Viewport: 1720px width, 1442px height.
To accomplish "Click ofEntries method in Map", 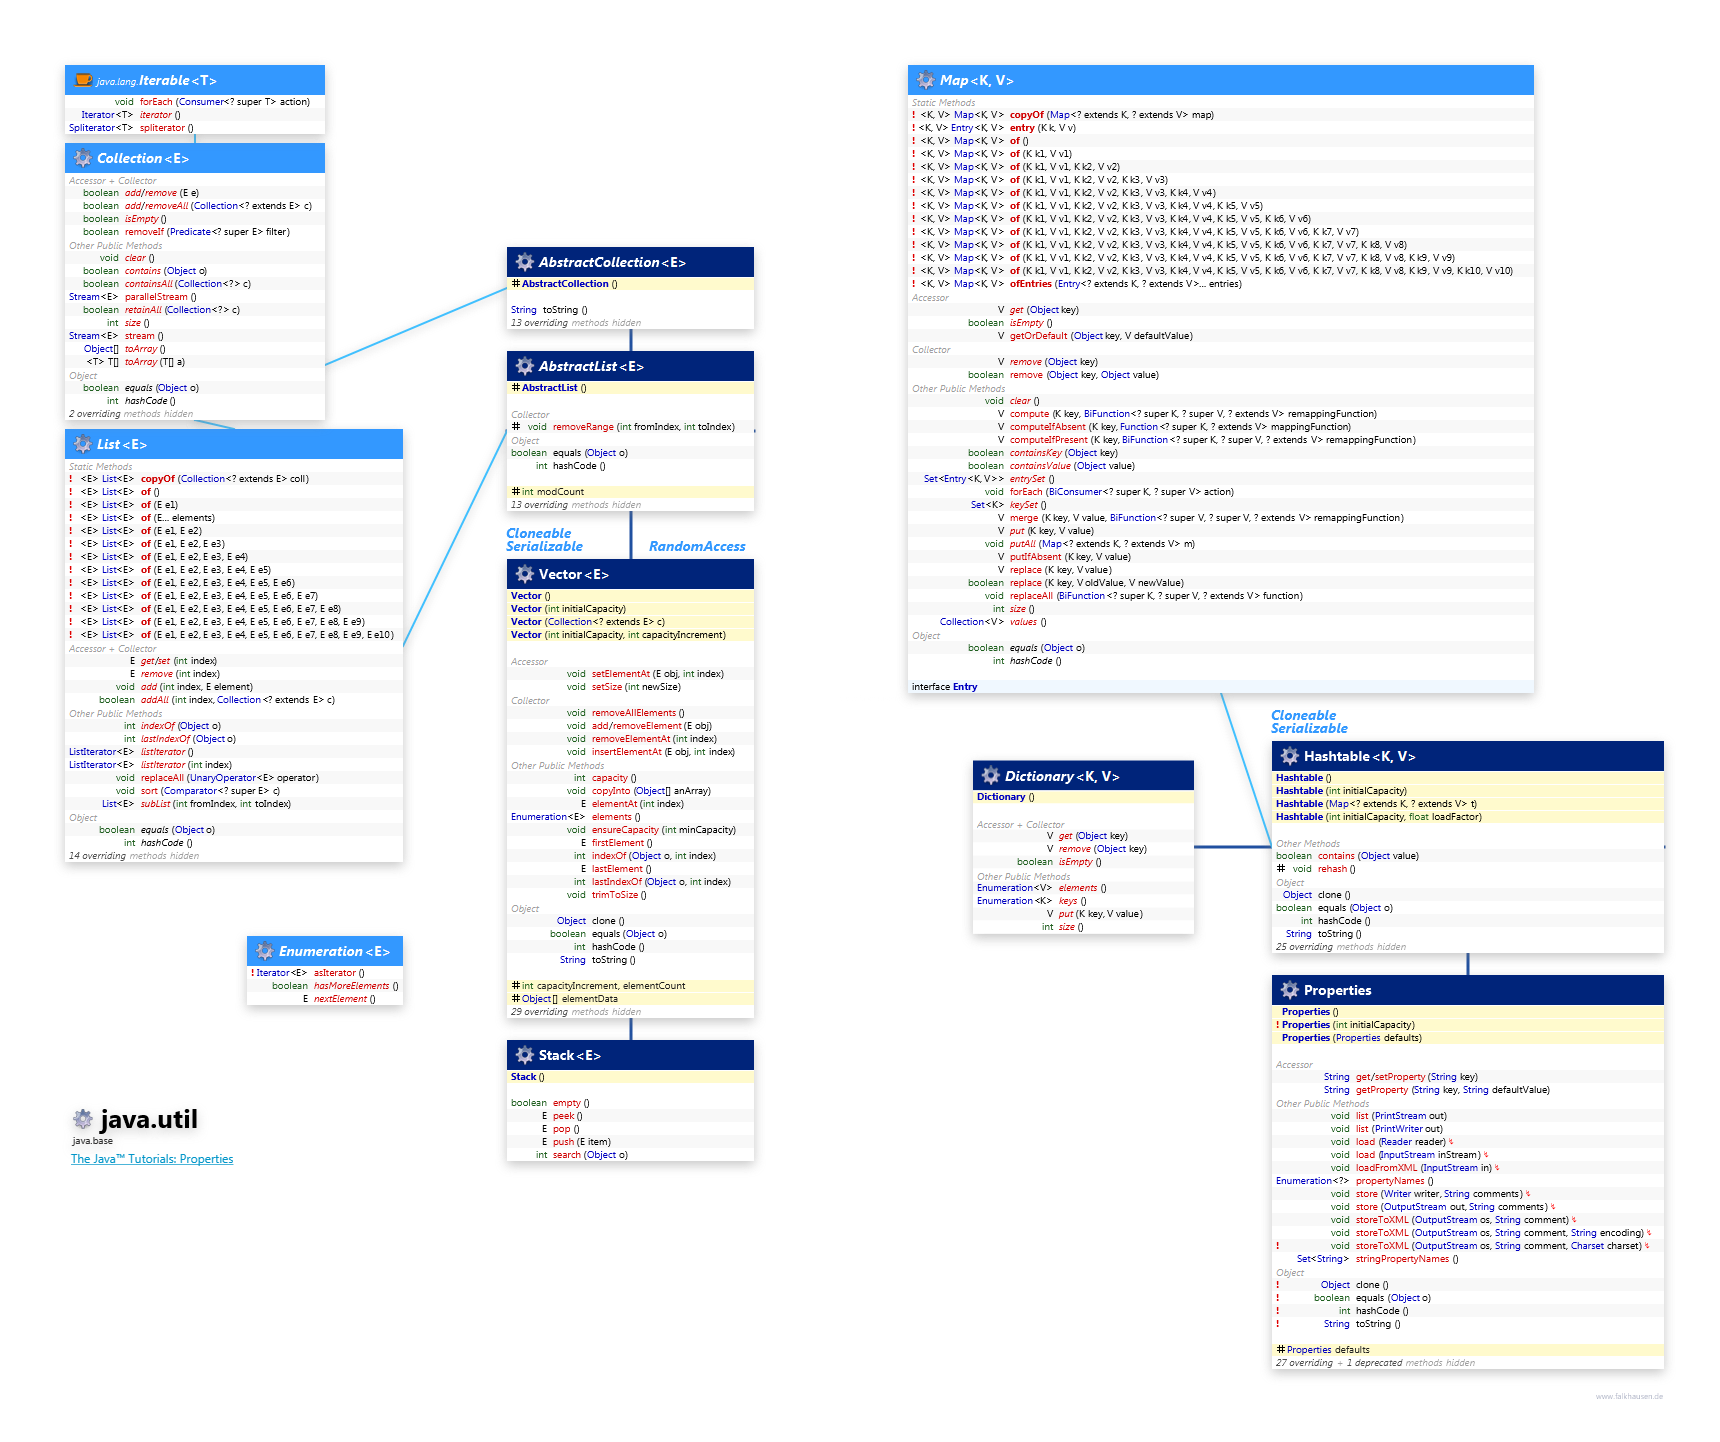I will click(1031, 284).
